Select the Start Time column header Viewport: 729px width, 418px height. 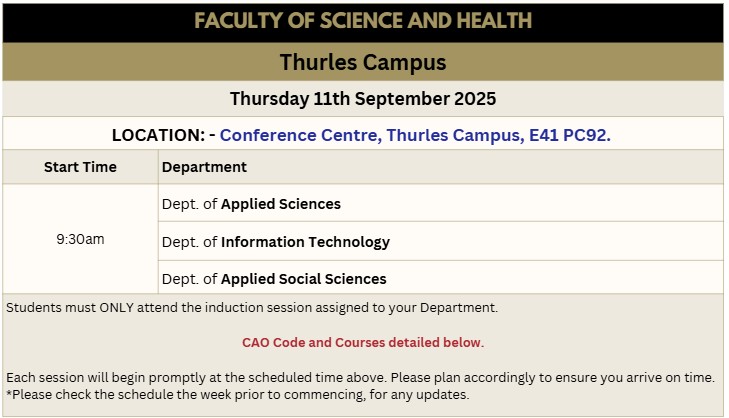(x=80, y=167)
